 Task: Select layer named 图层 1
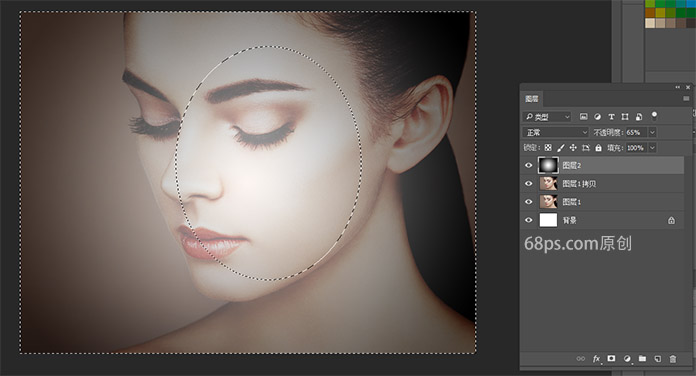coord(572,202)
